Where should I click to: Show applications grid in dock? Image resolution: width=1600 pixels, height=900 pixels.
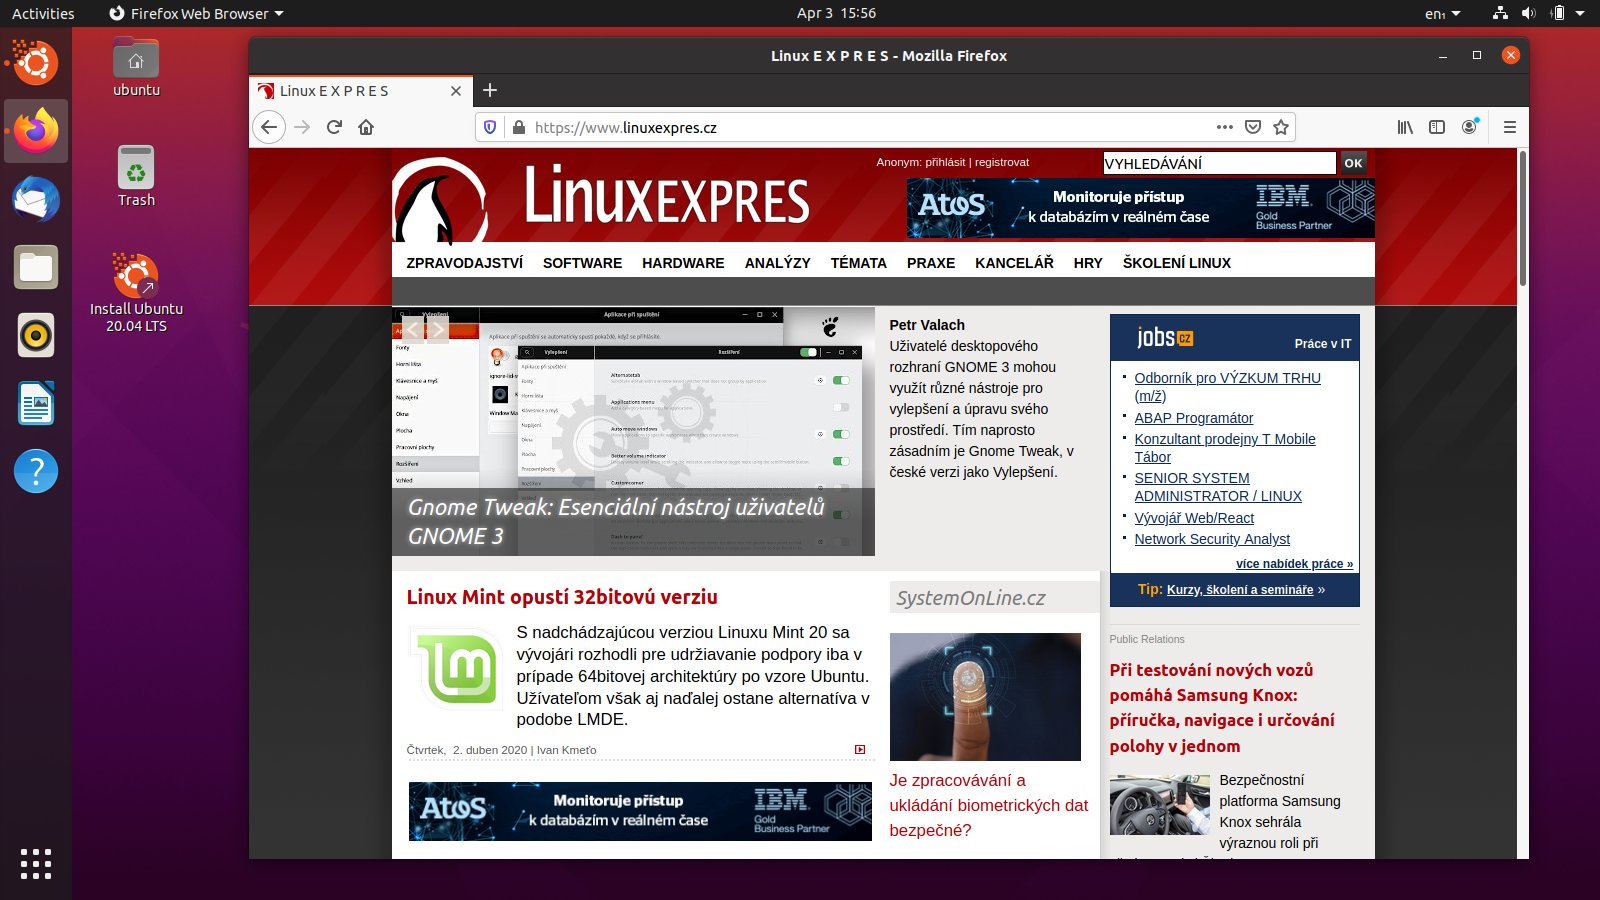tap(36, 864)
